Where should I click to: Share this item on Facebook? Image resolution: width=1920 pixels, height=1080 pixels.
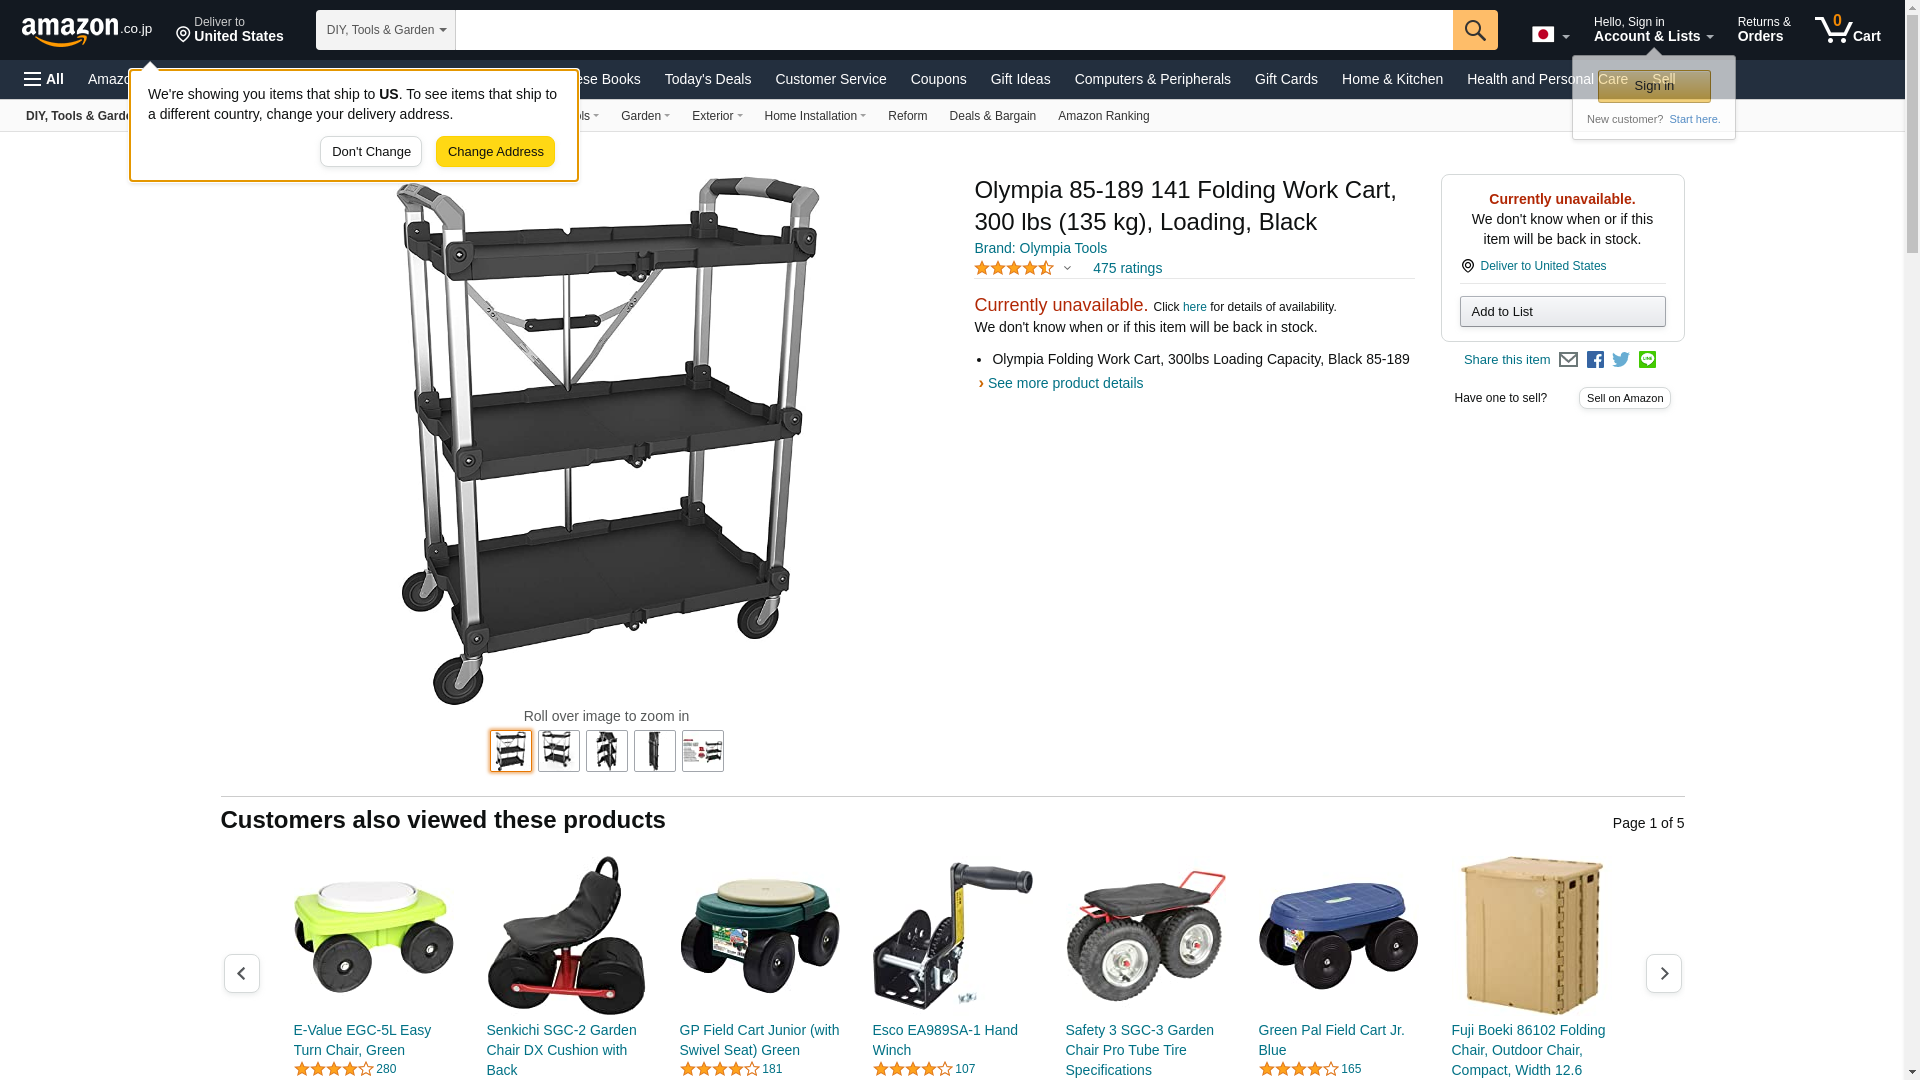tap(1595, 360)
